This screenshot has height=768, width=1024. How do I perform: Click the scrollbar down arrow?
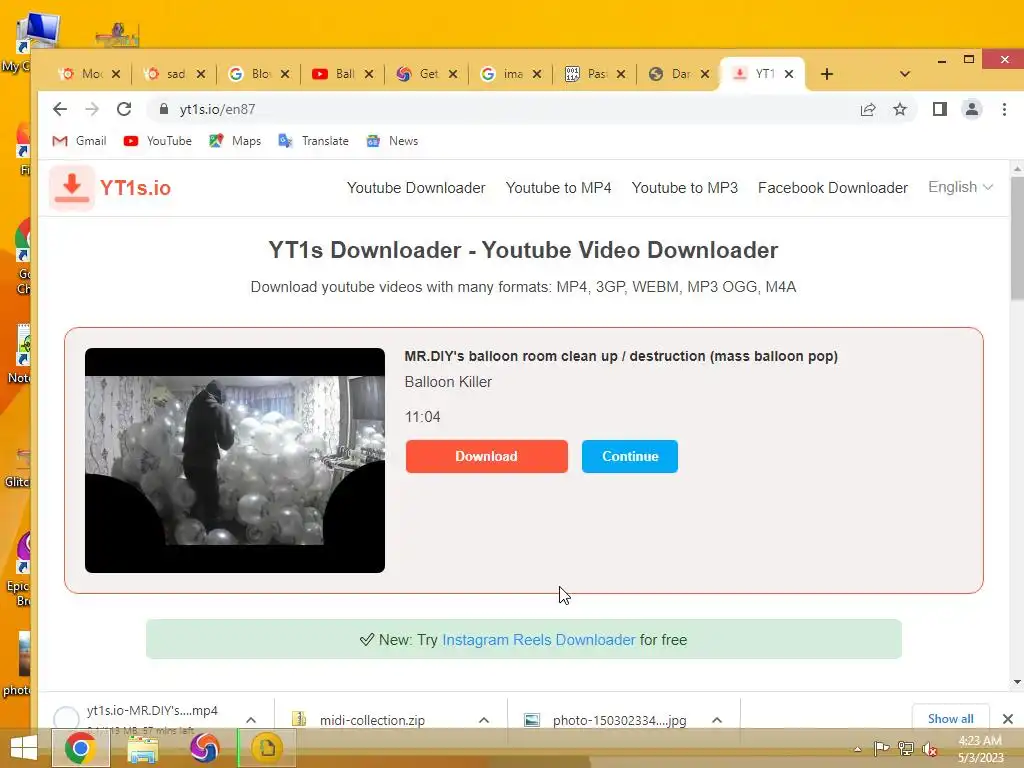(1017, 682)
